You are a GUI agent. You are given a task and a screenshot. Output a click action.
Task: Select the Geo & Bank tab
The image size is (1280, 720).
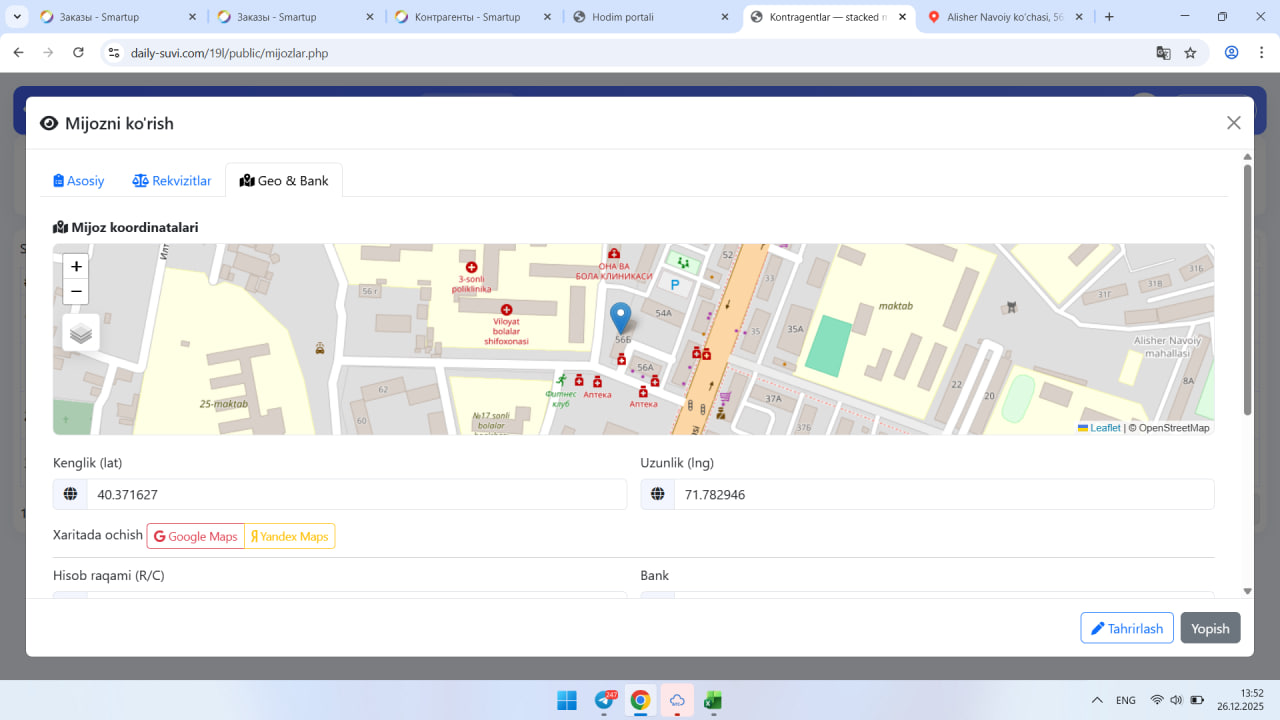[x=284, y=181]
